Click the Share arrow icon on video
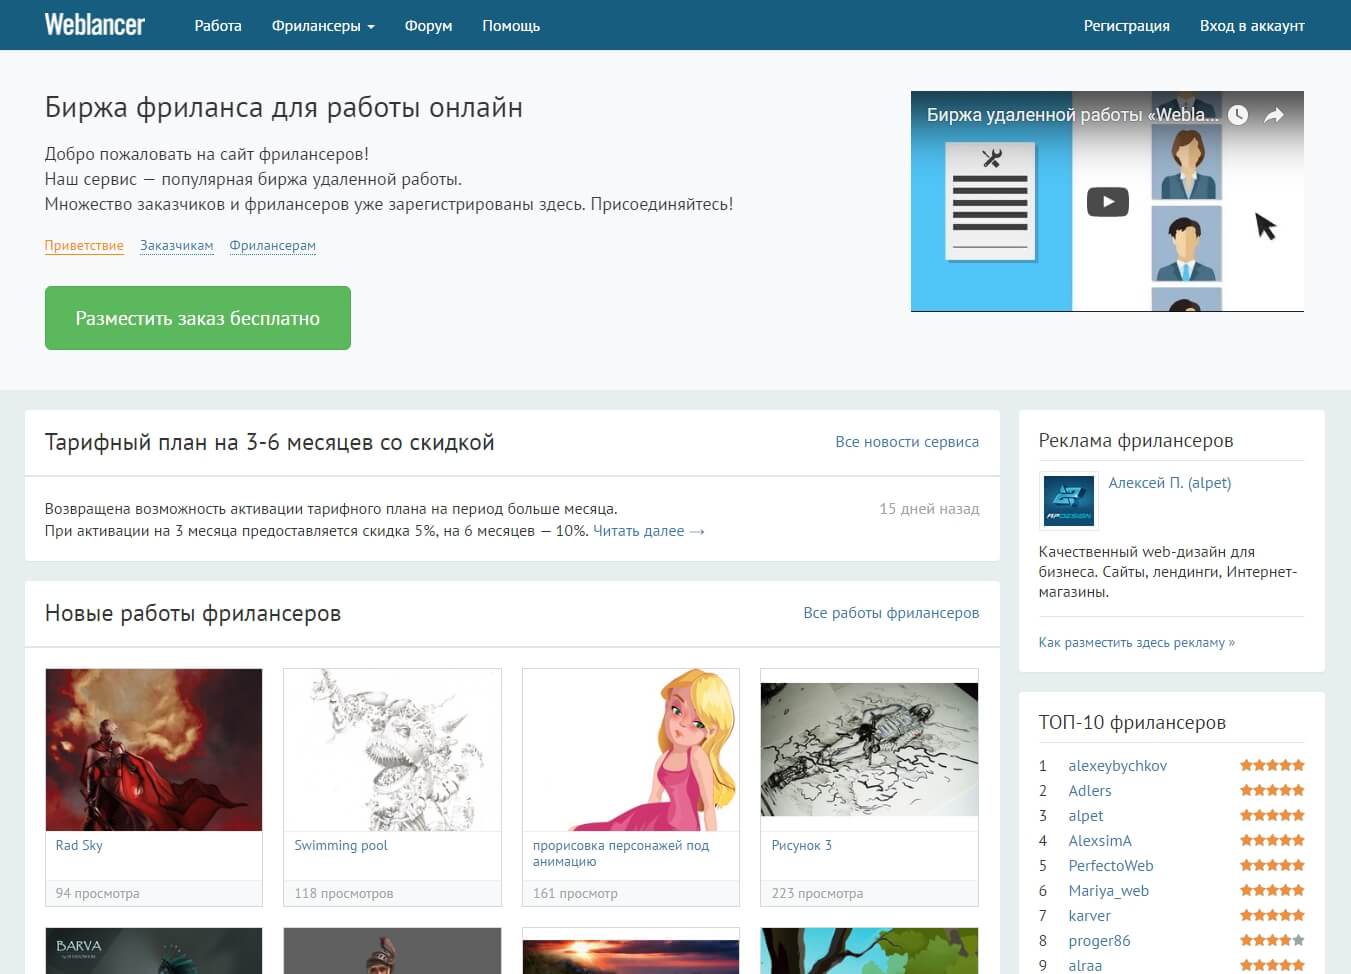This screenshot has width=1351, height=974. tap(1274, 115)
